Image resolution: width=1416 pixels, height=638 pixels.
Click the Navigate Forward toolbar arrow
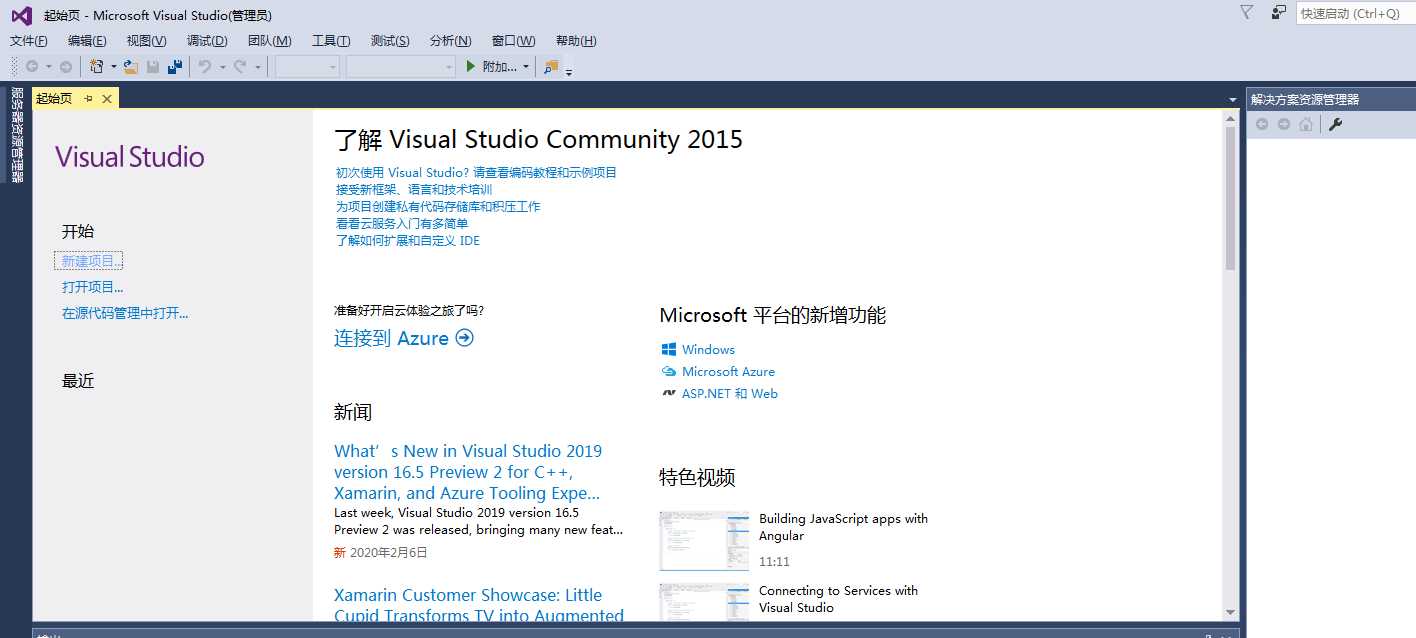click(x=66, y=67)
